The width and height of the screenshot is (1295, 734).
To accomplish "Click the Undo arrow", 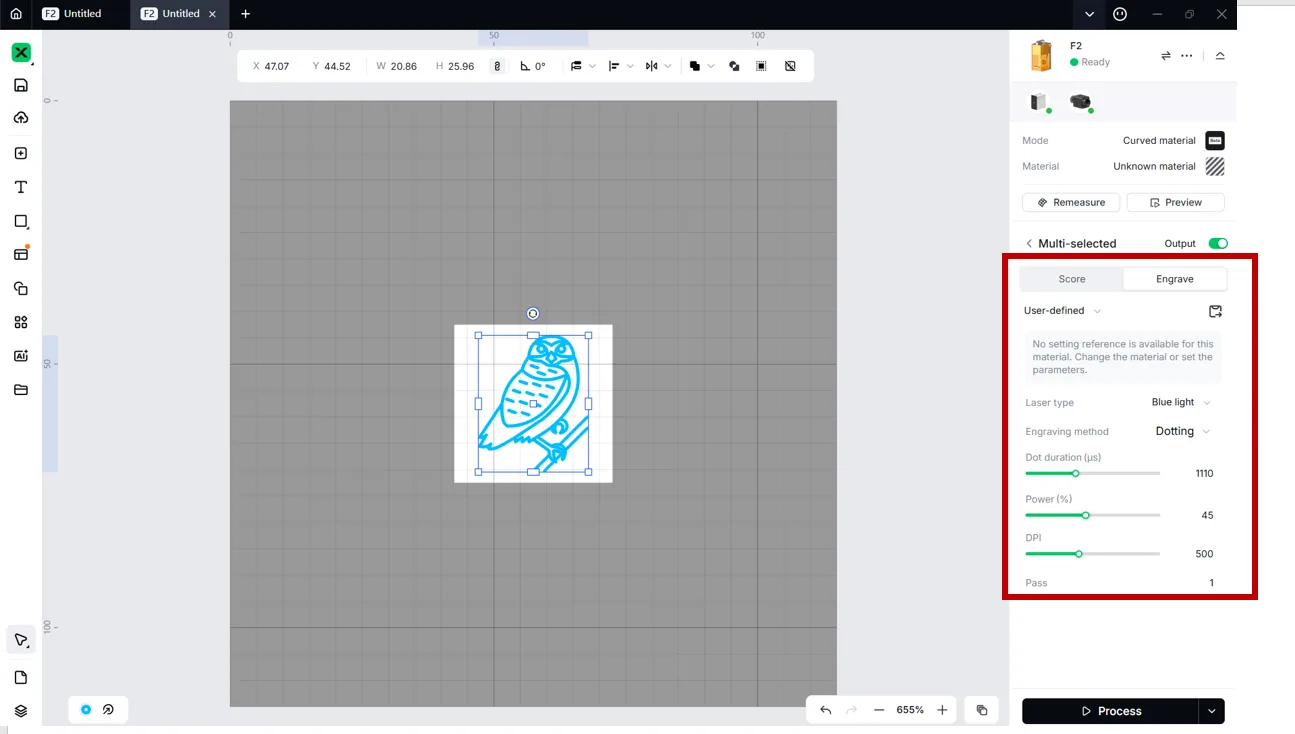I will click(825, 710).
